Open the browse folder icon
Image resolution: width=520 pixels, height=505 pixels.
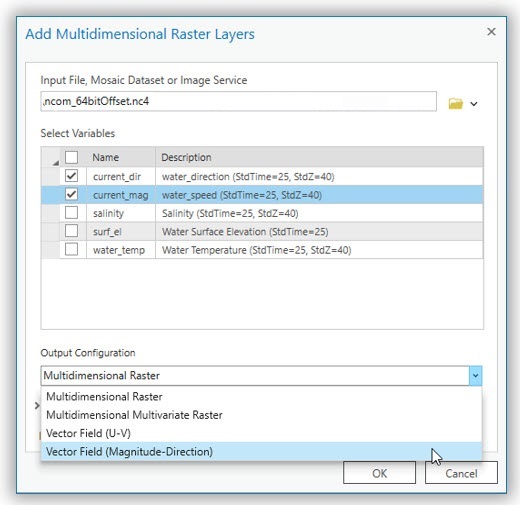click(456, 103)
